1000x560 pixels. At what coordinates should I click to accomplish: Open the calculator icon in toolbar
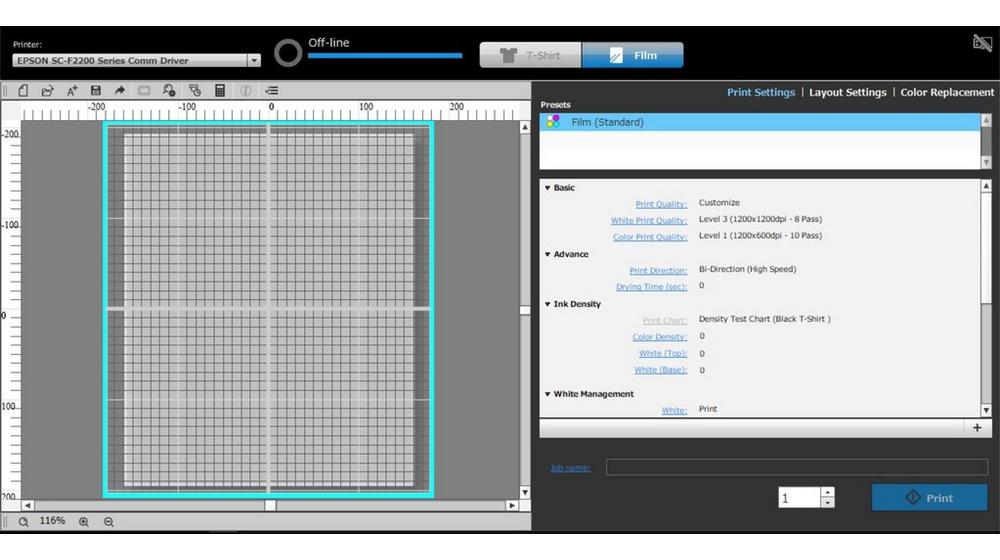(x=220, y=91)
